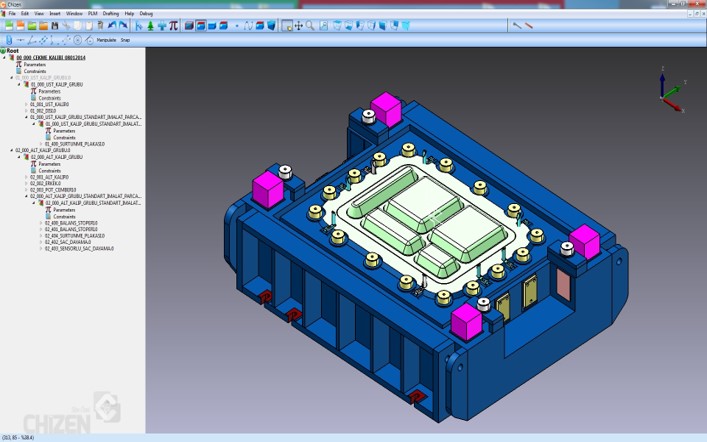The height and width of the screenshot is (442, 707).
Task: Click the blue cube icon before zoom tools
Action: pyautogui.click(x=271, y=26)
